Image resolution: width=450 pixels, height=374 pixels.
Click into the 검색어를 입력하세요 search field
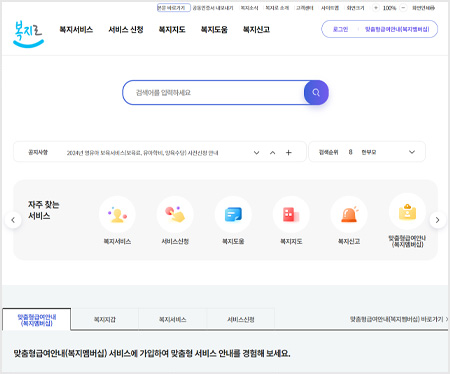point(213,92)
